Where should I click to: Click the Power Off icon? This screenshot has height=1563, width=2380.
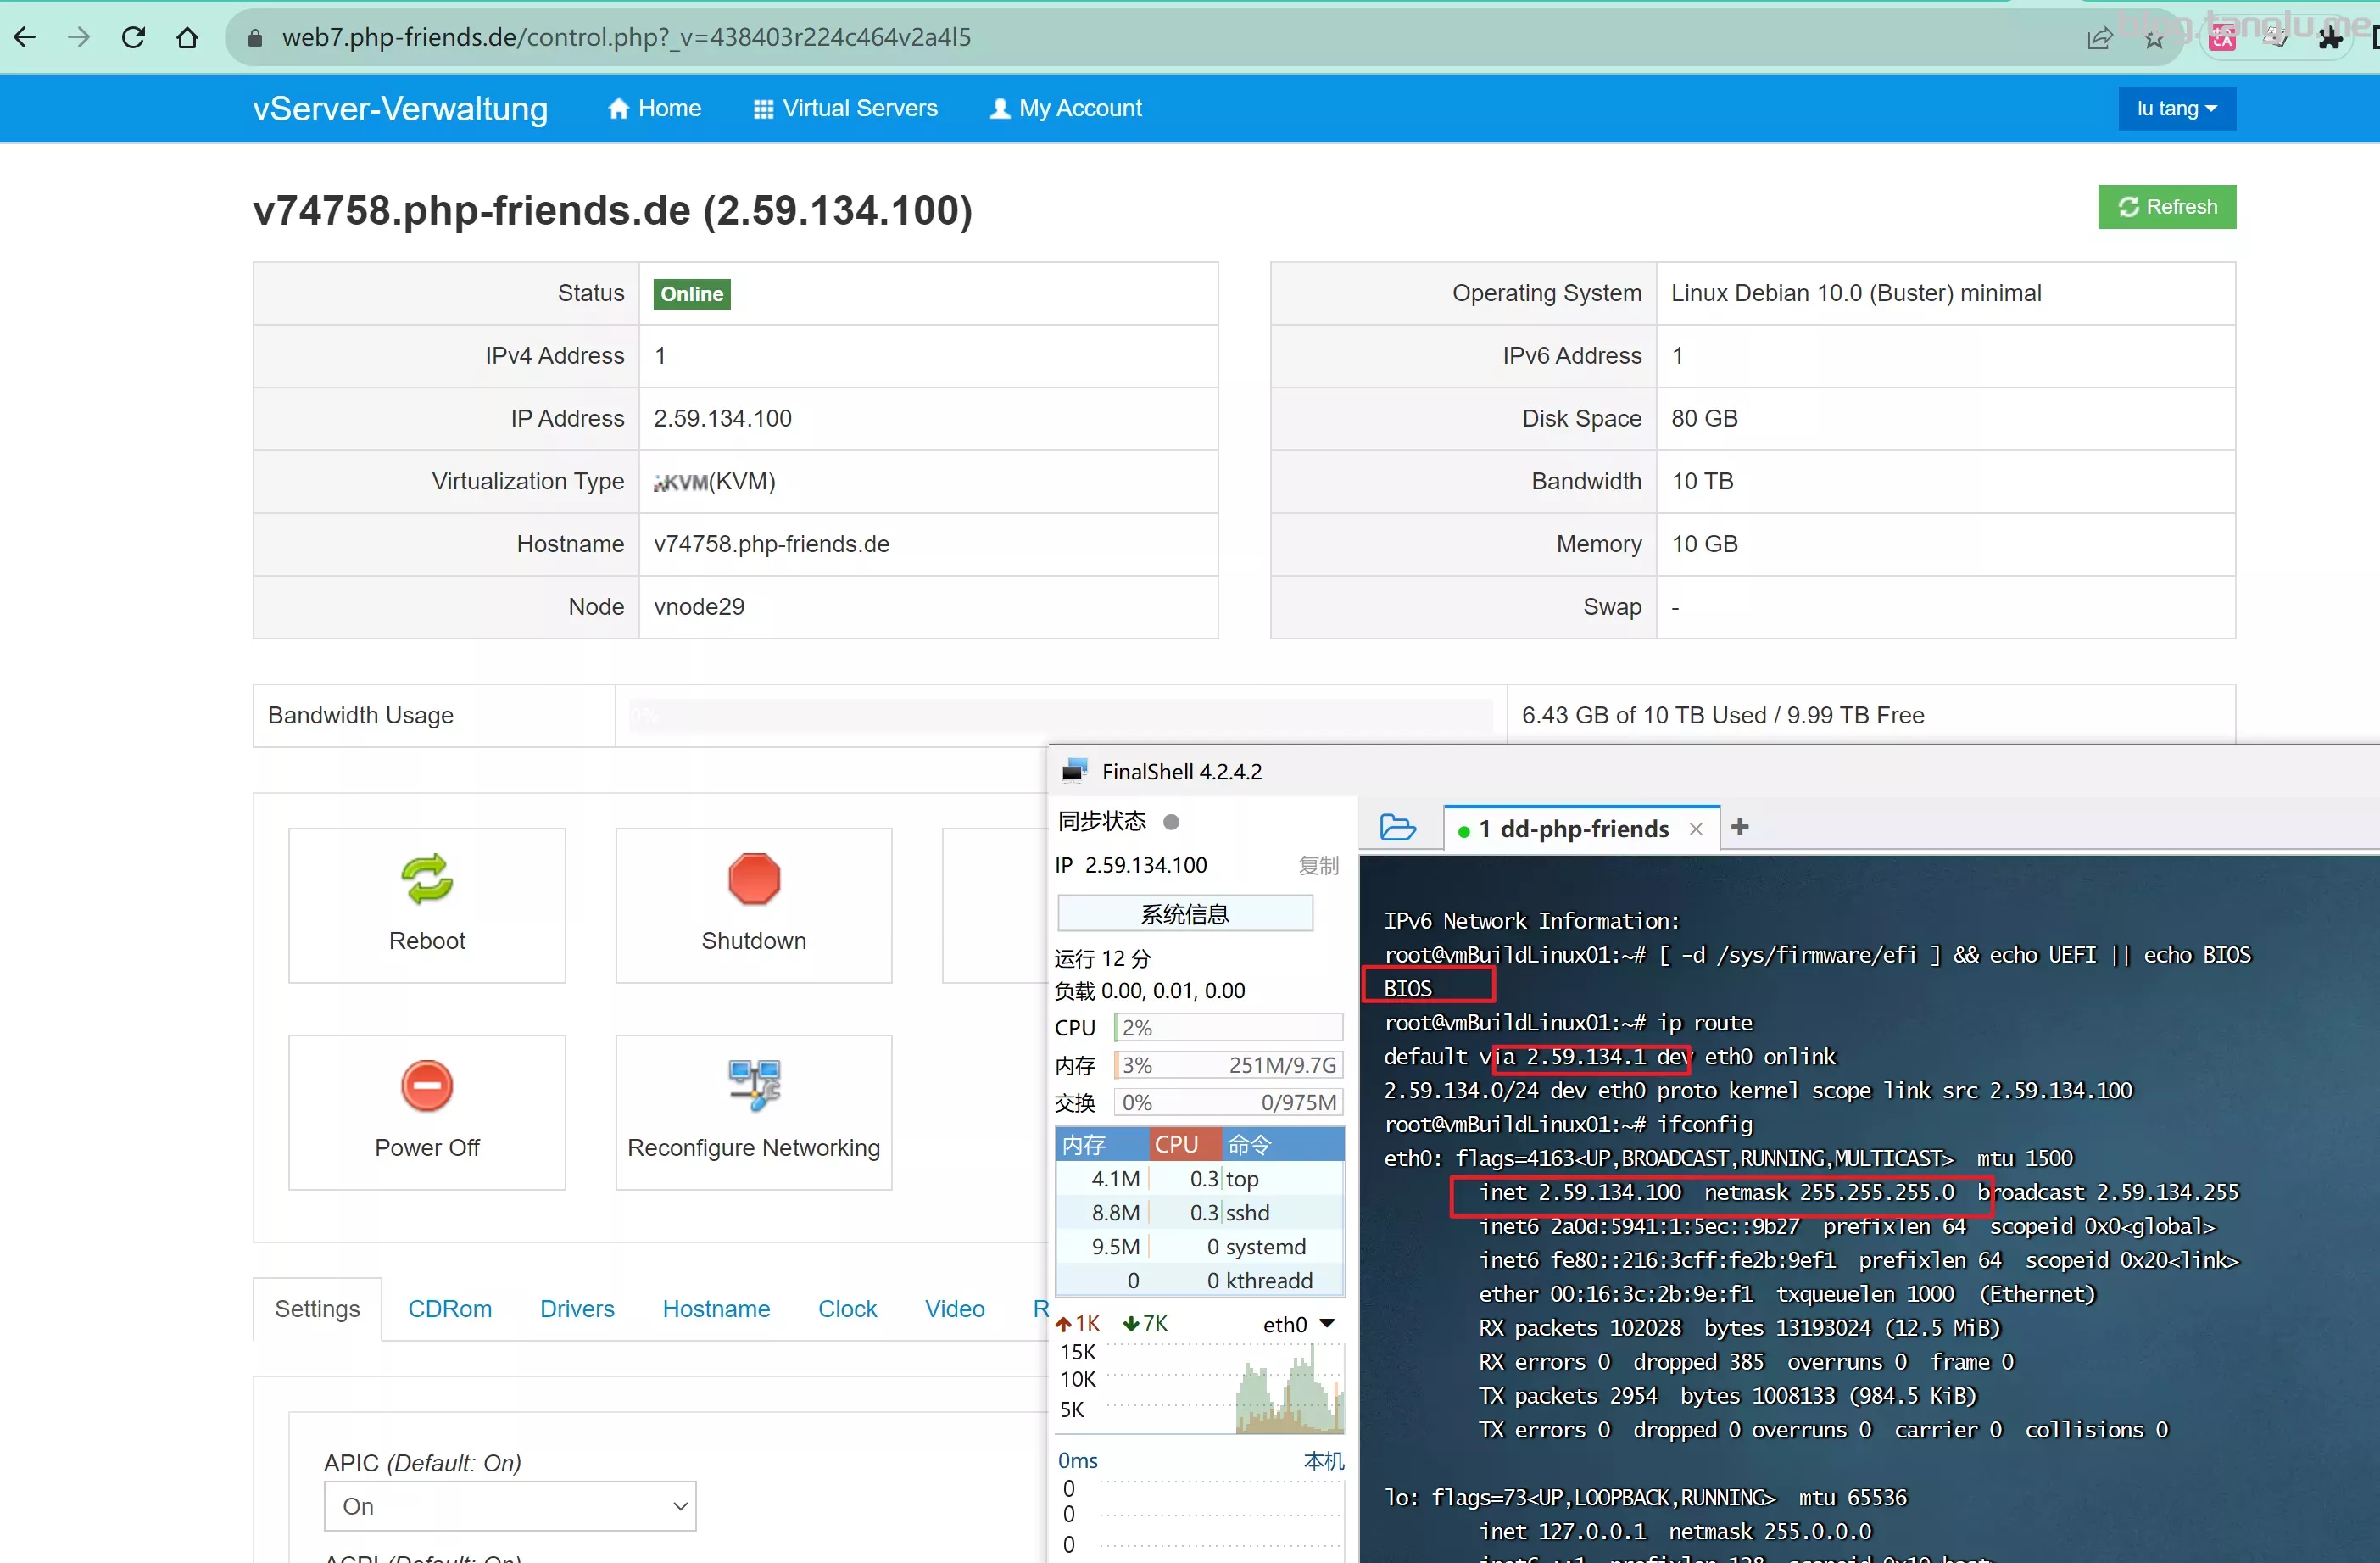click(427, 1086)
